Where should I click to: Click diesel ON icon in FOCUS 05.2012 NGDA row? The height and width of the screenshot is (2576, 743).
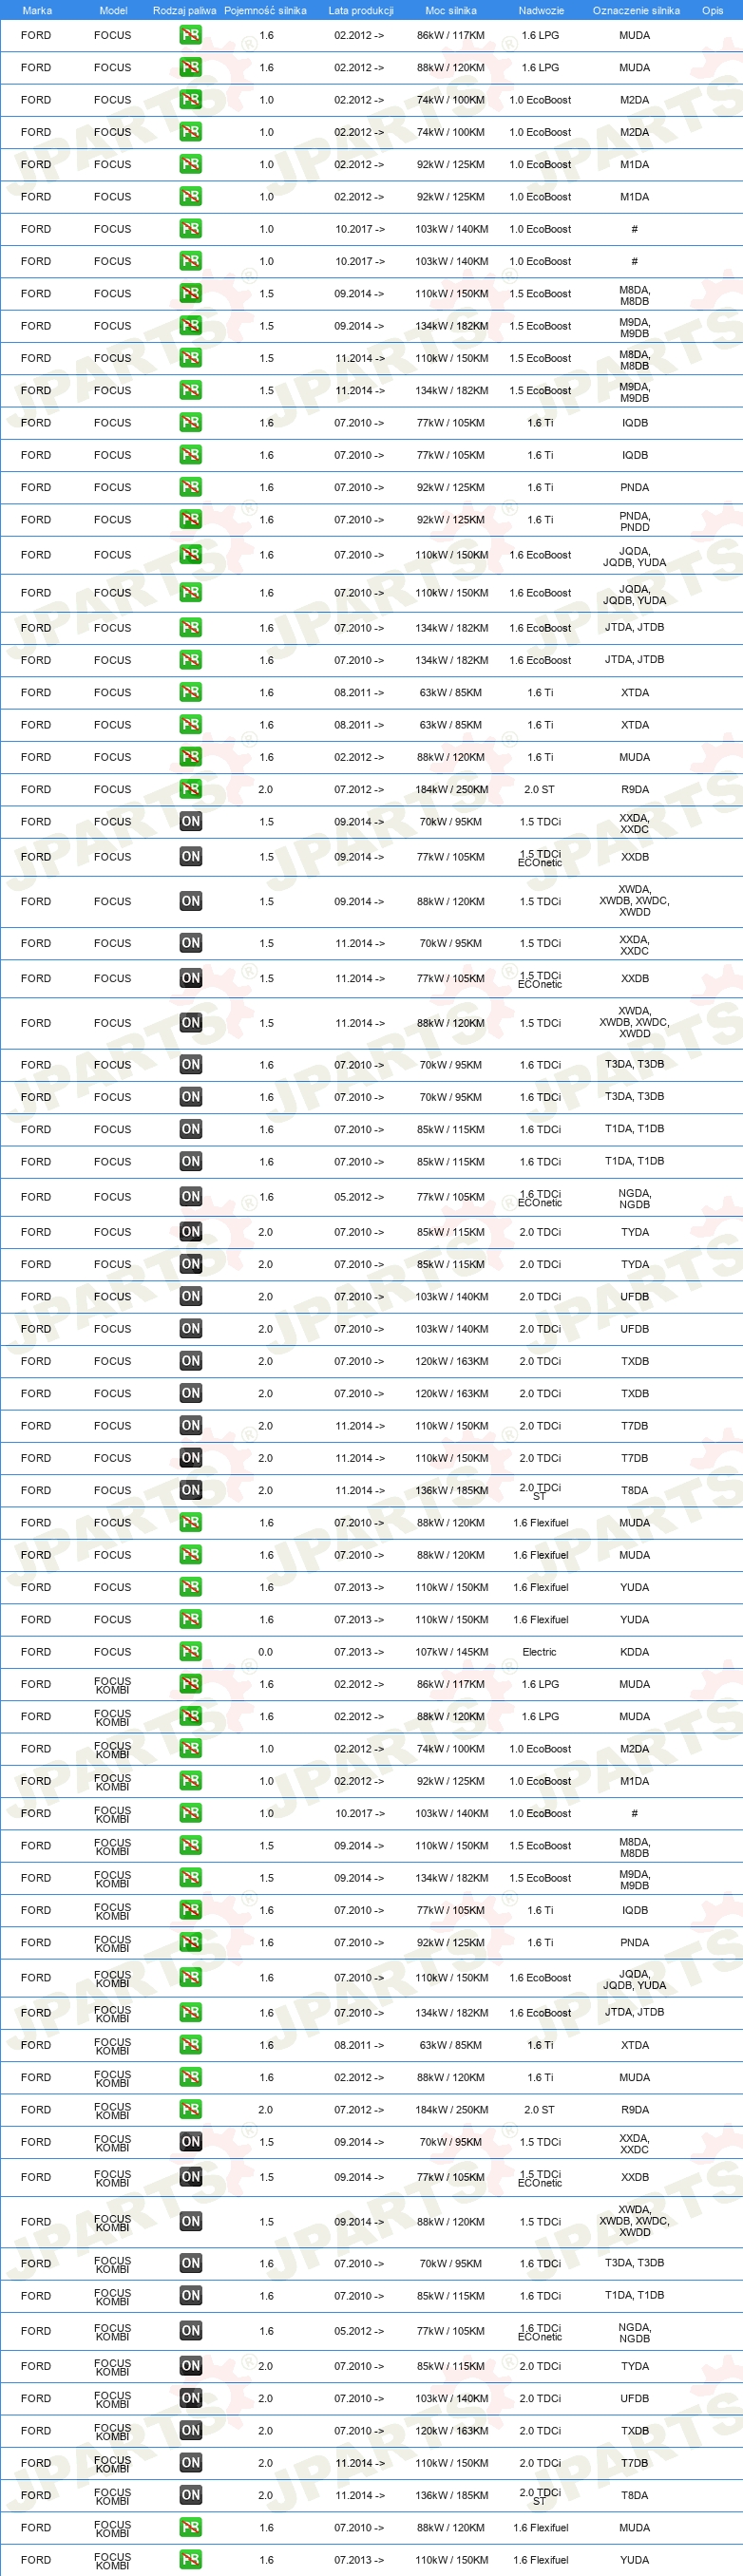point(190,1196)
